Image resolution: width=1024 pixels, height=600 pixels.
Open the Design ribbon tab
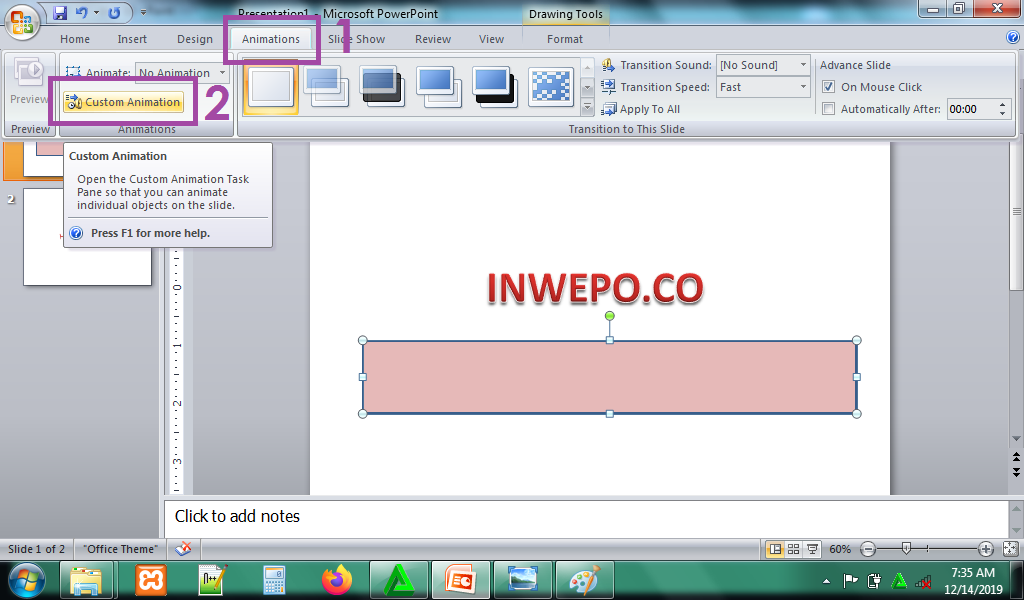pyautogui.click(x=195, y=39)
